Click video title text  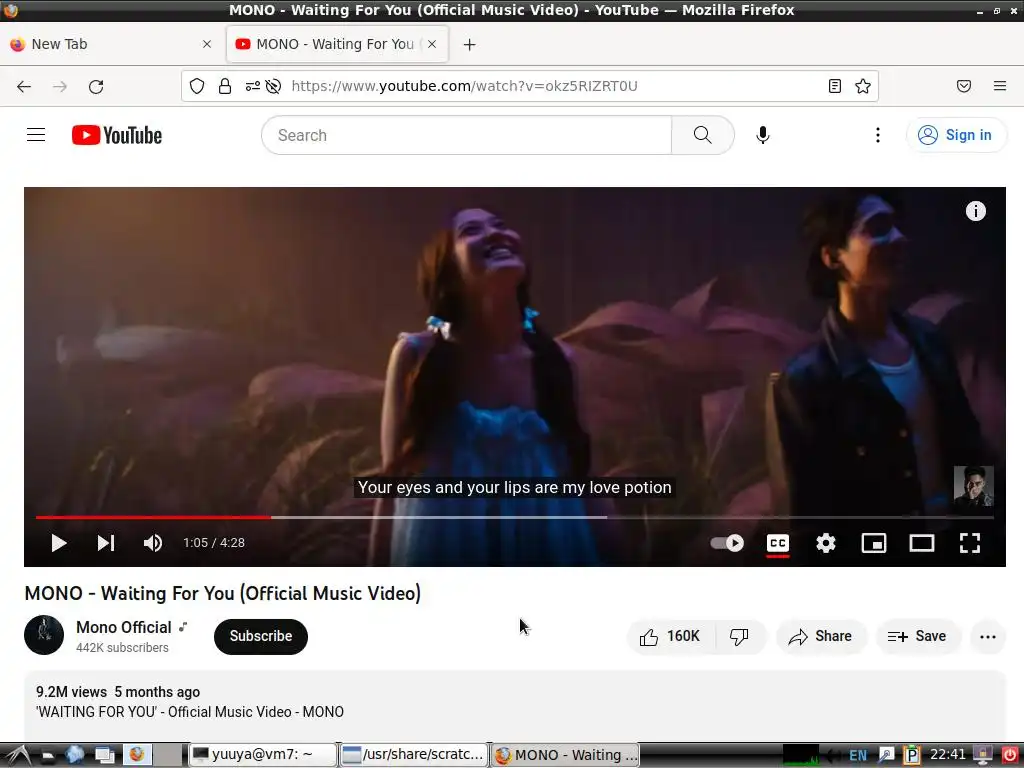pos(223,593)
